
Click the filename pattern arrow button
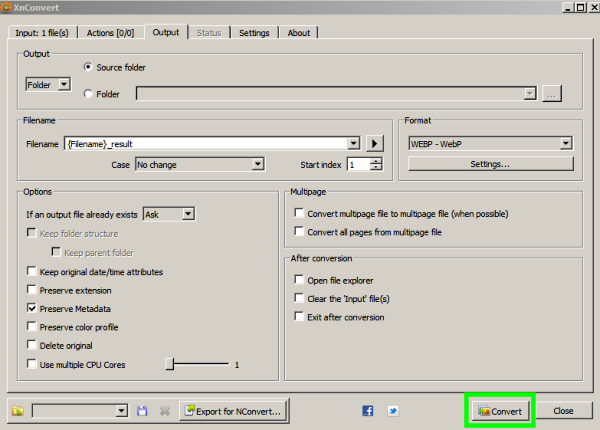(374, 144)
